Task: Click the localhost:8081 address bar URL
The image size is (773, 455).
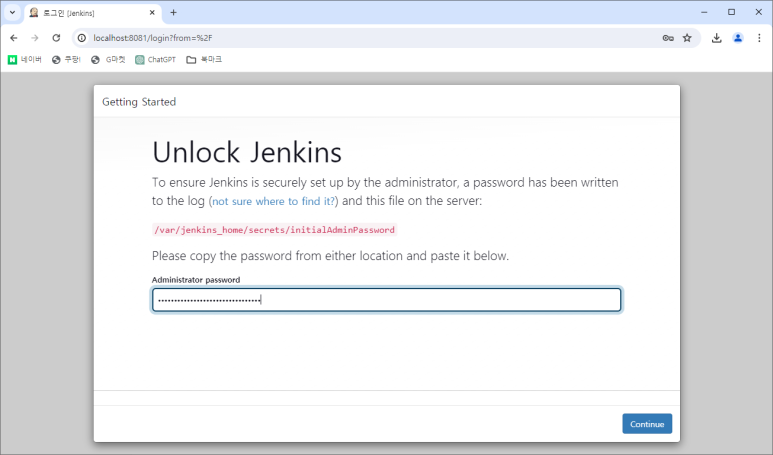Action: tap(153, 38)
